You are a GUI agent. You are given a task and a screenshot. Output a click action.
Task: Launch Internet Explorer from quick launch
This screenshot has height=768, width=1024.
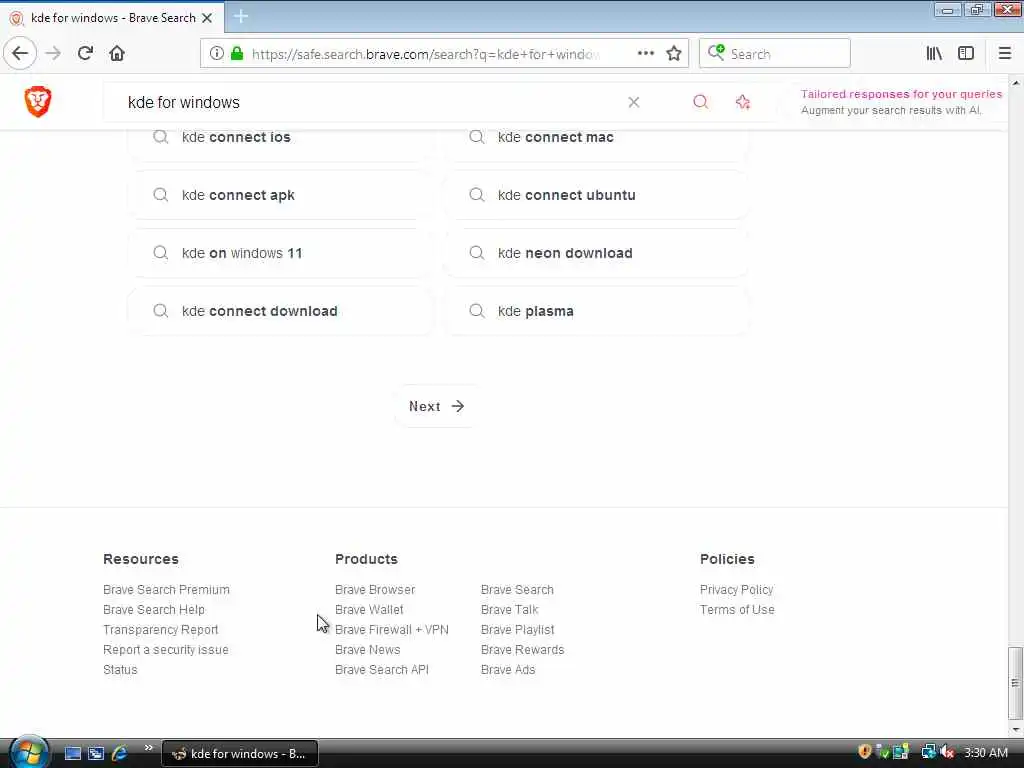coord(120,754)
